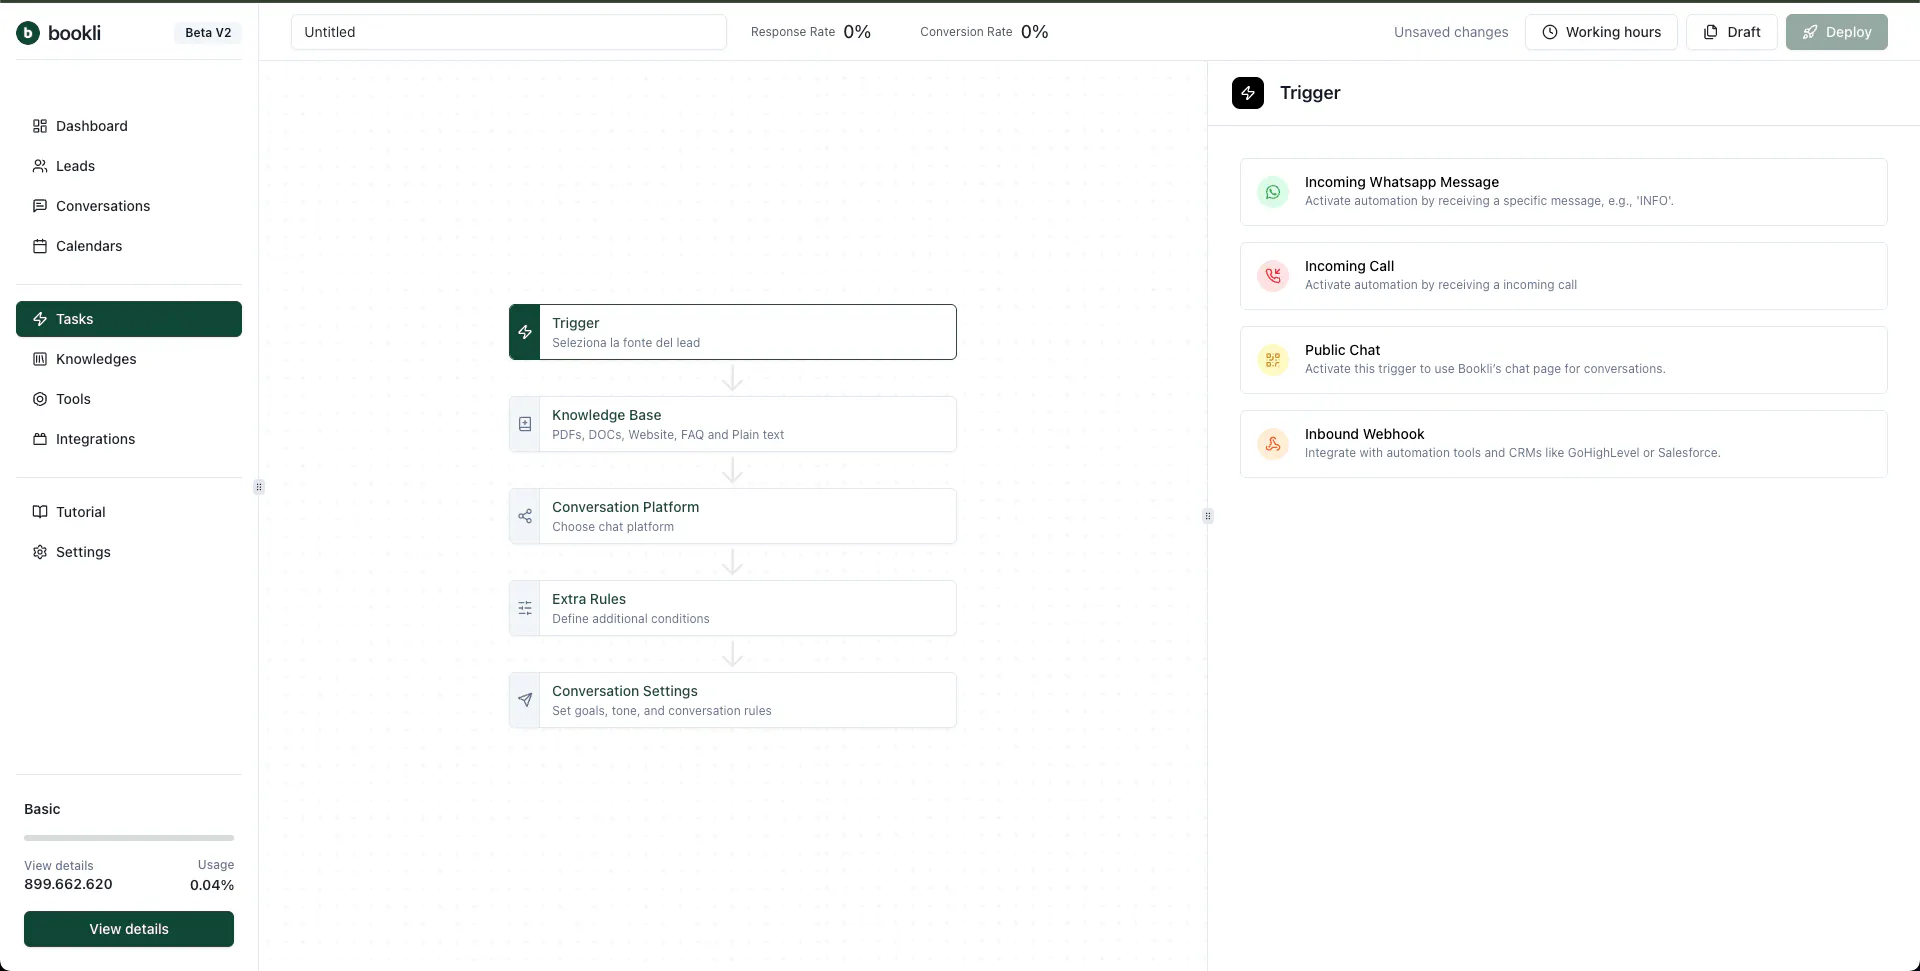Click the Unsaved changes status text
This screenshot has width=1920, height=971.
point(1451,32)
